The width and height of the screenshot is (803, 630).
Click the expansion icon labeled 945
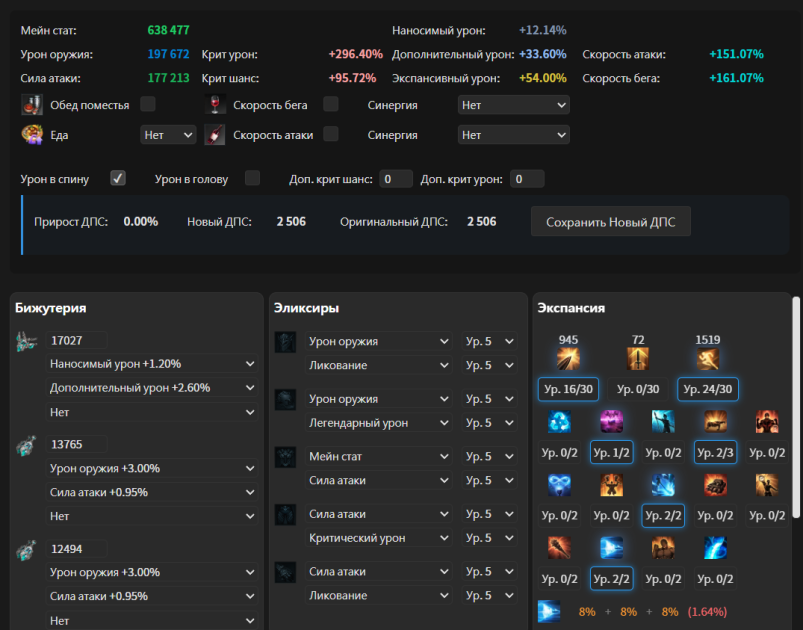click(568, 359)
